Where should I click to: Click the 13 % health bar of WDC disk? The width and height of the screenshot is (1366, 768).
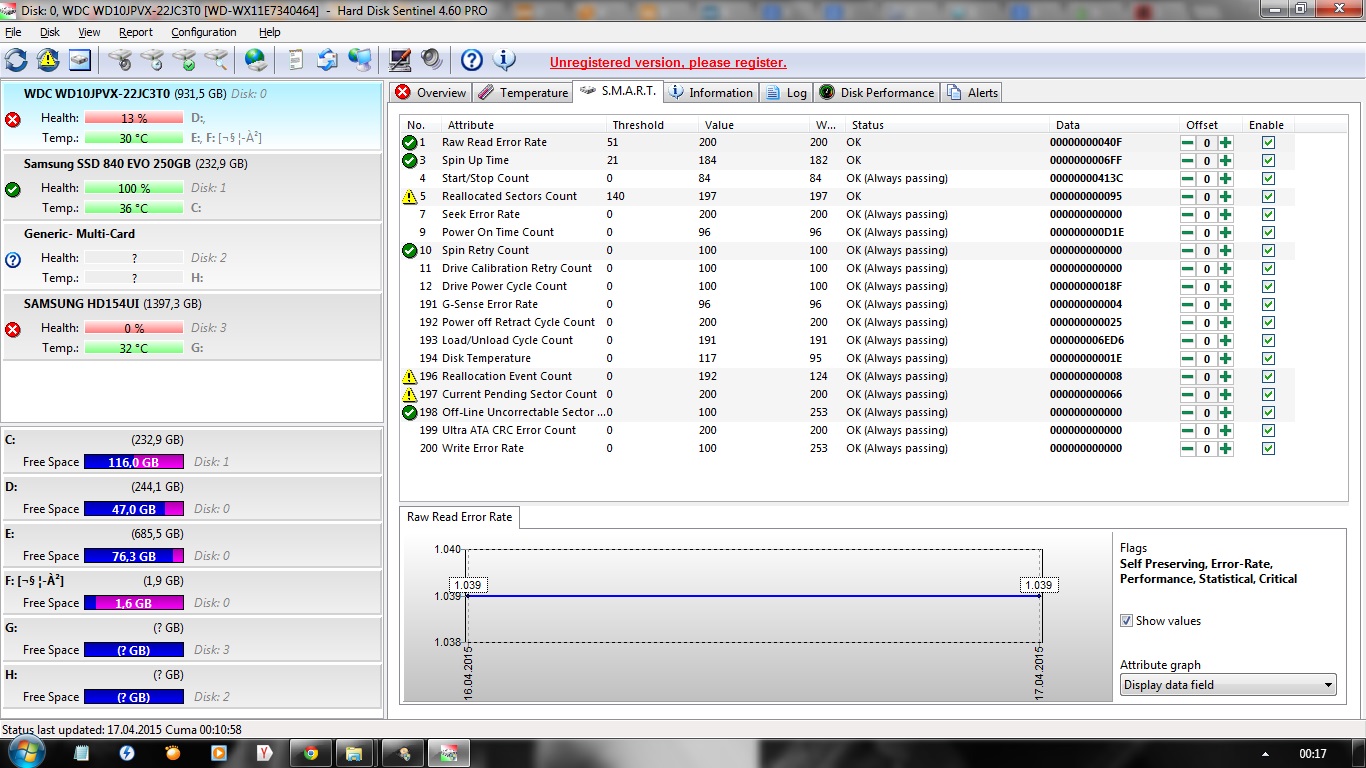pyautogui.click(x=134, y=118)
